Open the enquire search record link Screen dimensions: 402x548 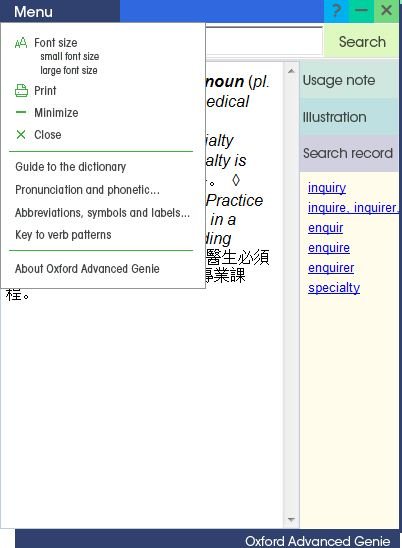pos(329,248)
